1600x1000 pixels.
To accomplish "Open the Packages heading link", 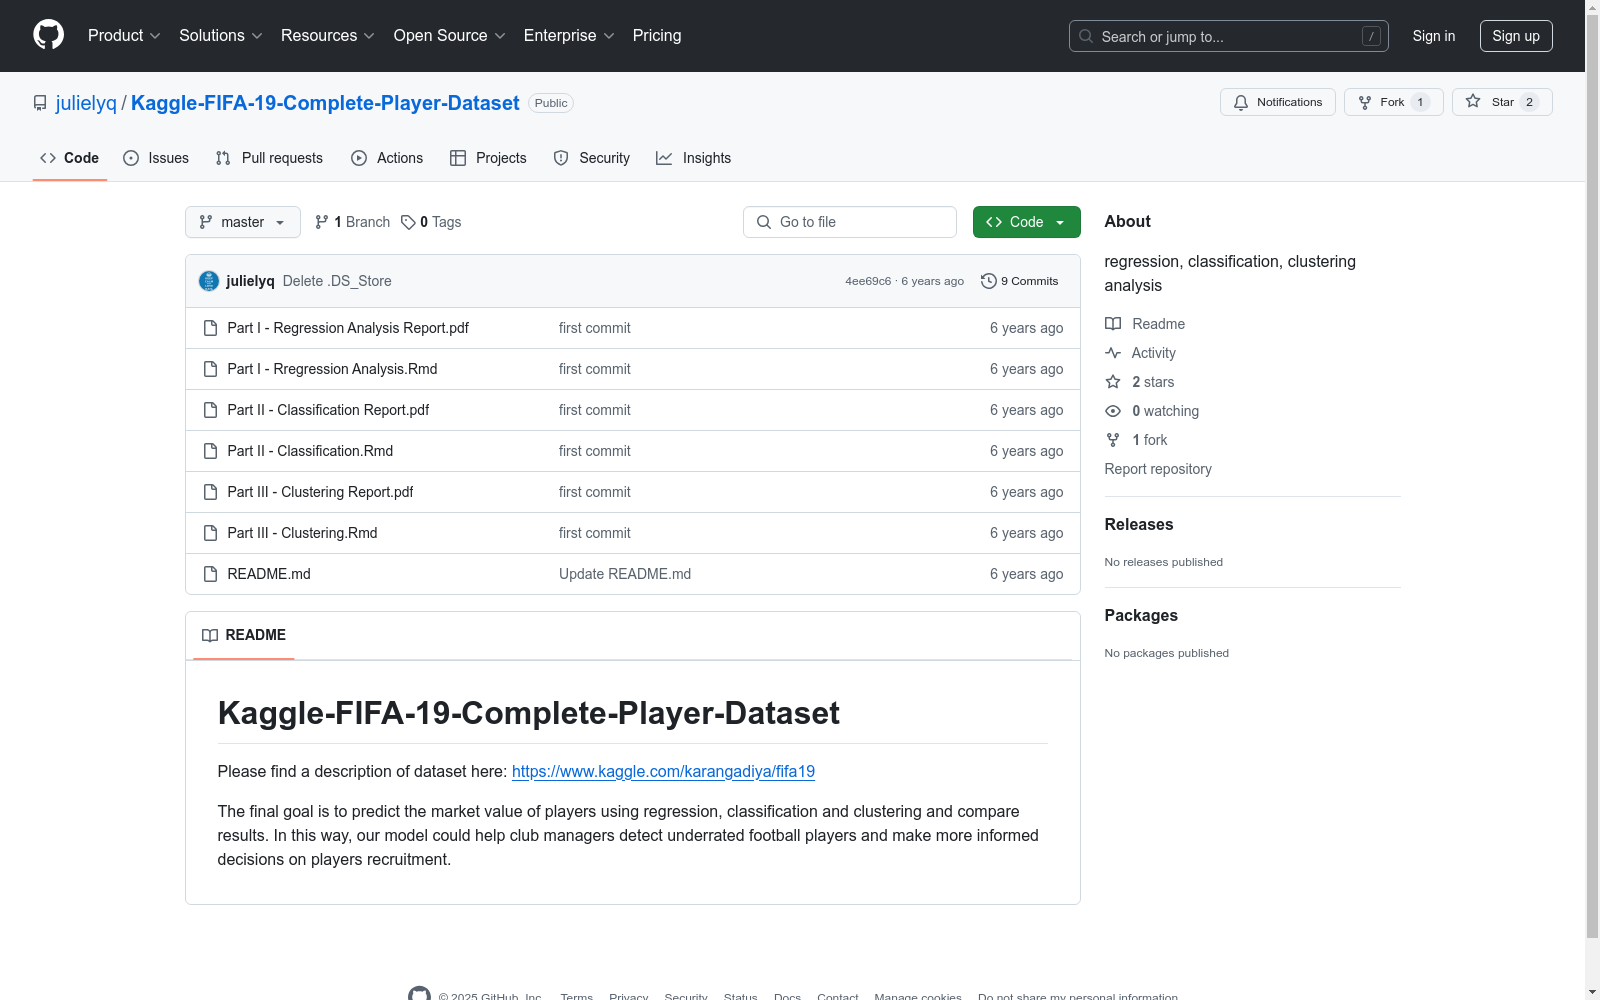I will (1141, 616).
